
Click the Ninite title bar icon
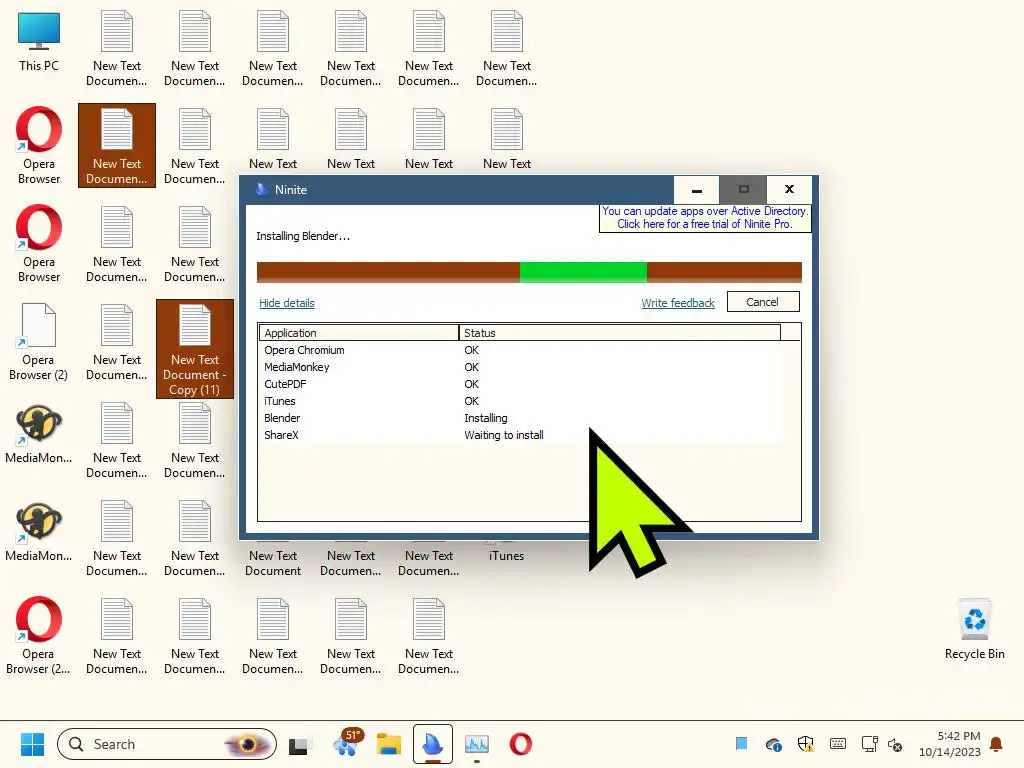262,189
